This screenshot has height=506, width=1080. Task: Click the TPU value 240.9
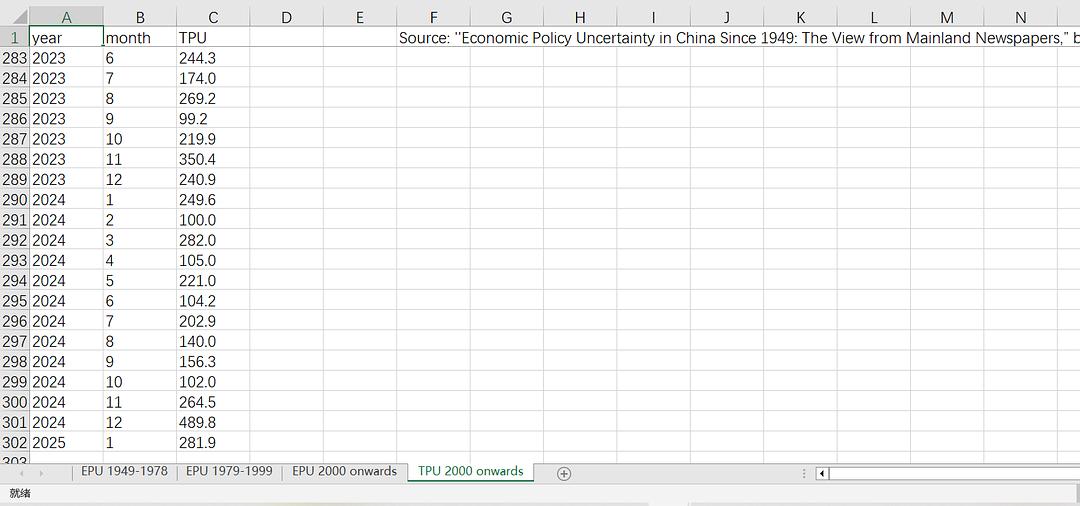213,180
